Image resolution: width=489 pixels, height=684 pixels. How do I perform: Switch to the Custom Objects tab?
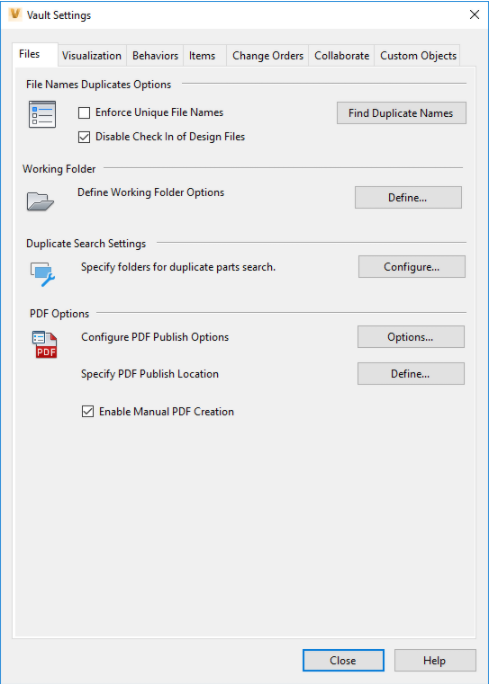tap(418, 56)
